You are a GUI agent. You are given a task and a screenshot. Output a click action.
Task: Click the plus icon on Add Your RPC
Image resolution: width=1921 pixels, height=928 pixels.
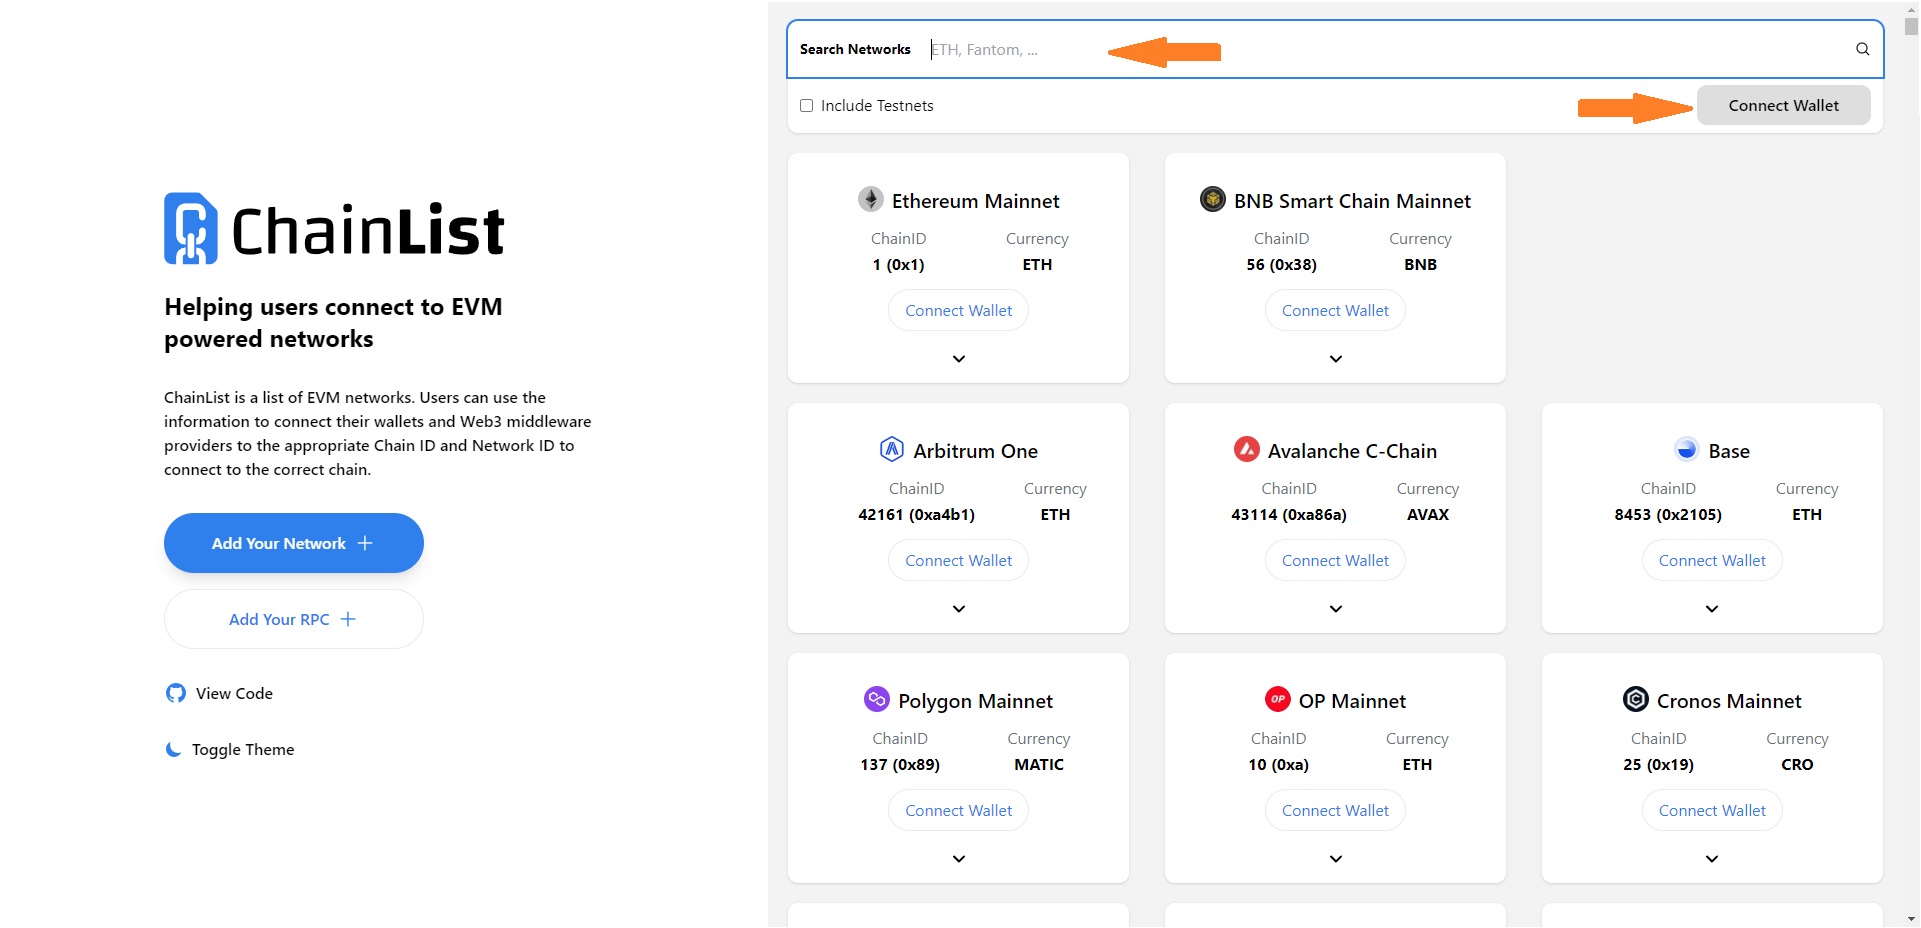pos(348,619)
